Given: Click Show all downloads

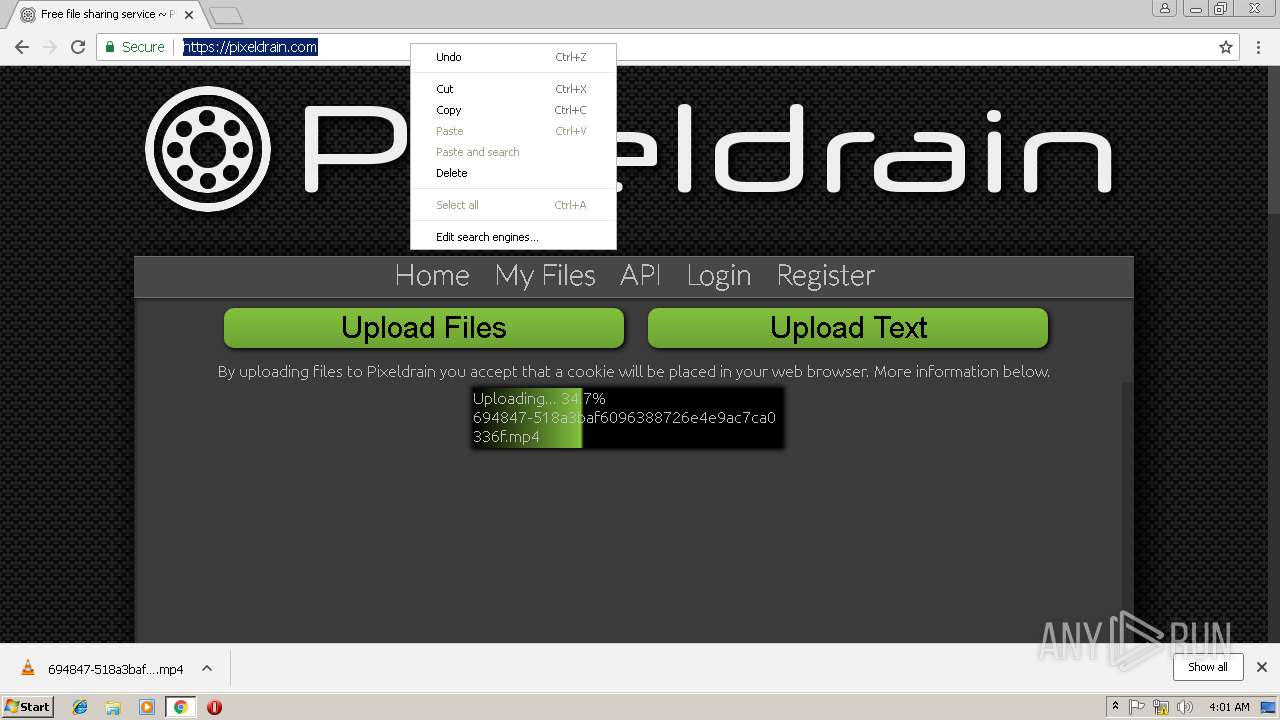Looking at the screenshot, I should [x=1208, y=667].
